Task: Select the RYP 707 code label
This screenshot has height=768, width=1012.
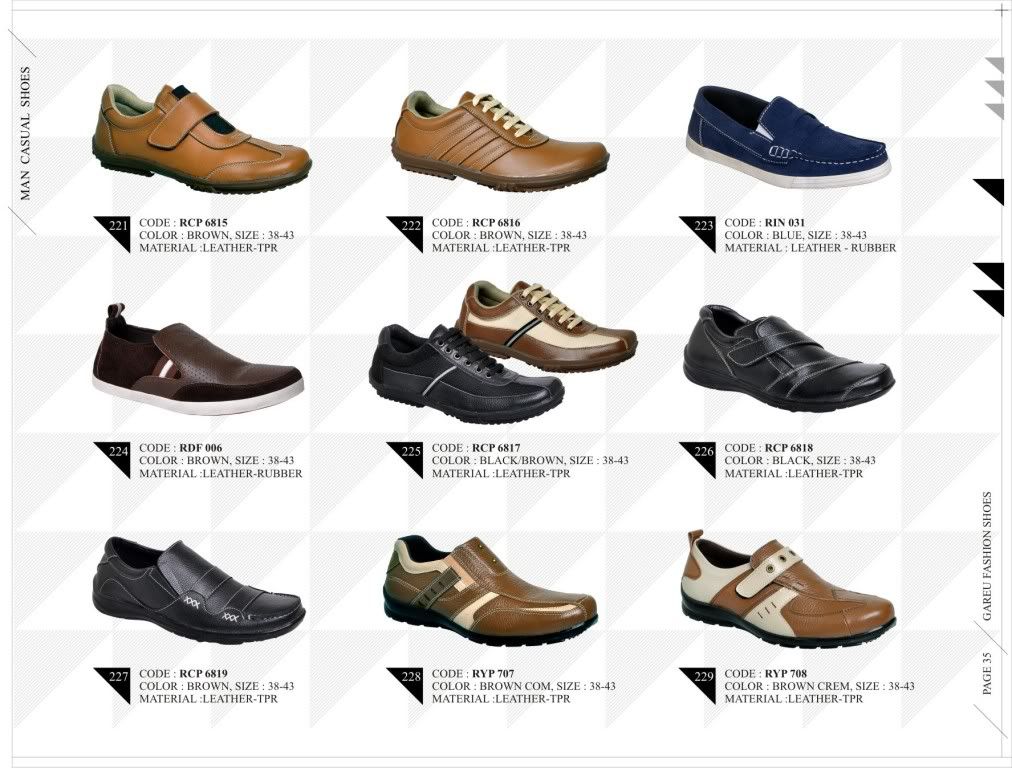Action: (493, 674)
